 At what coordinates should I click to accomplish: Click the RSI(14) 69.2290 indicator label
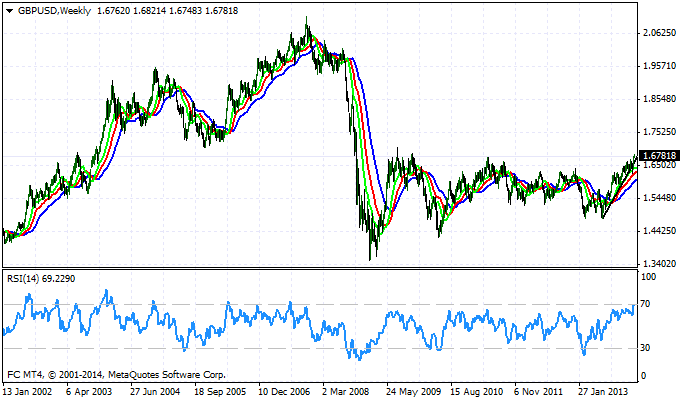click(x=41, y=279)
